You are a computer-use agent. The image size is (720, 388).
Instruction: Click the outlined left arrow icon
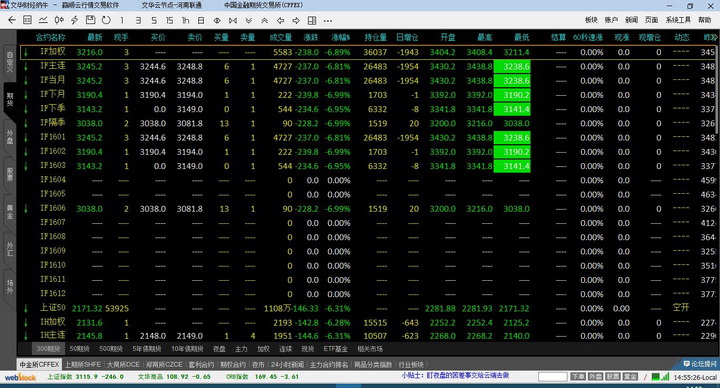pos(280,21)
